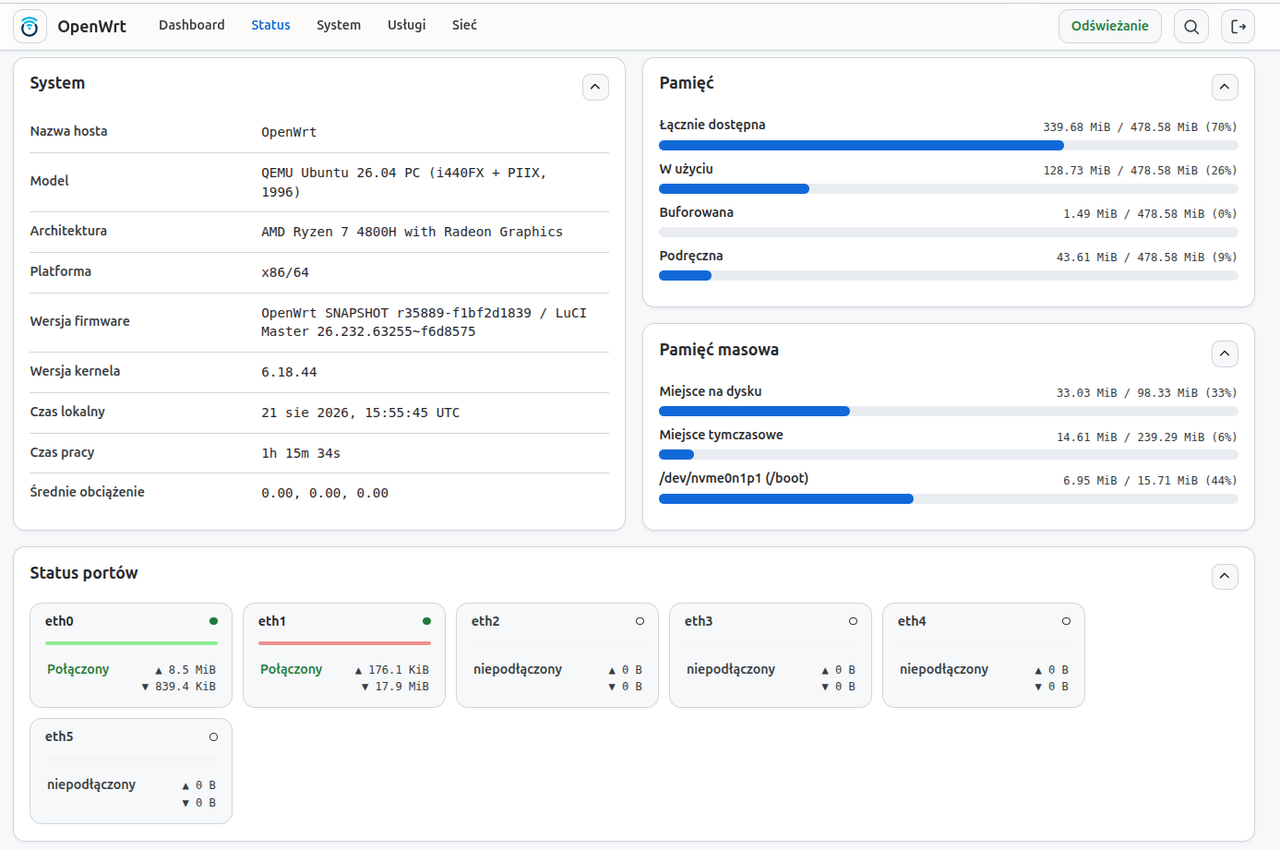Viewport: 1280px width, 850px height.
Task: Click the logout arrow icon
Action: [x=1238, y=27]
